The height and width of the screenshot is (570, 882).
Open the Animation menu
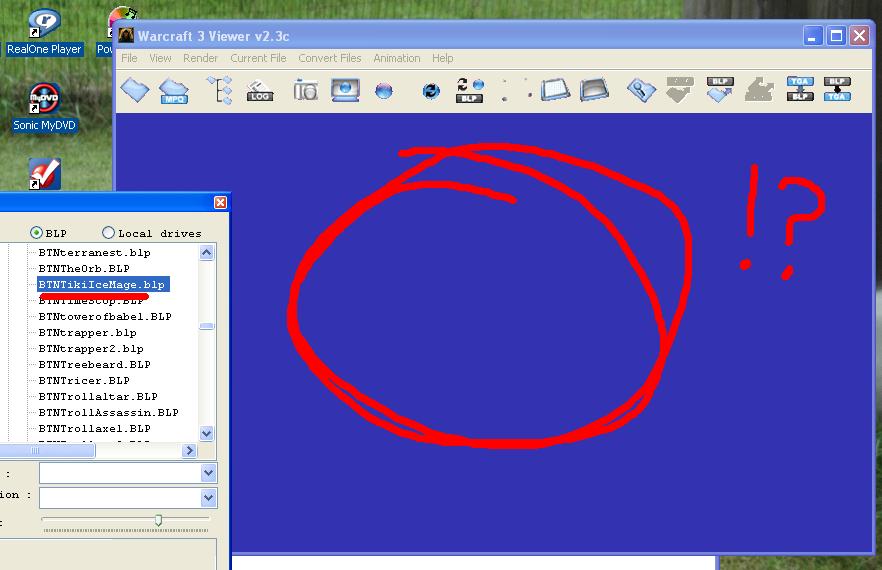tap(397, 58)
